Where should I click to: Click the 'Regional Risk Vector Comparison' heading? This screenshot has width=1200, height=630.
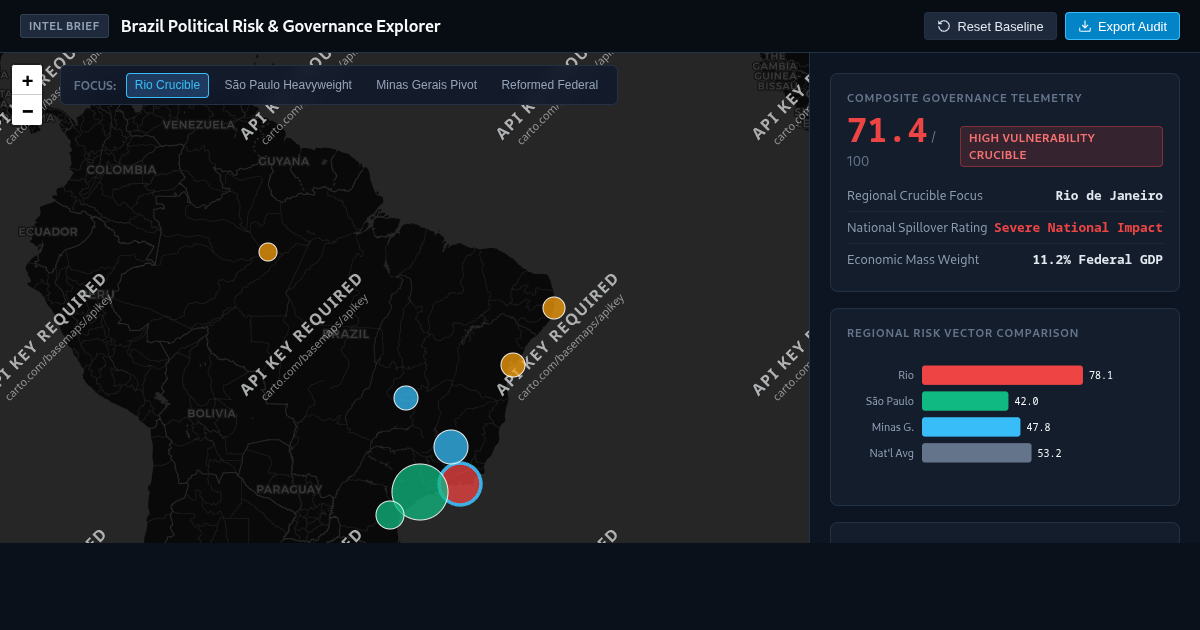click(x=963, y=333)
